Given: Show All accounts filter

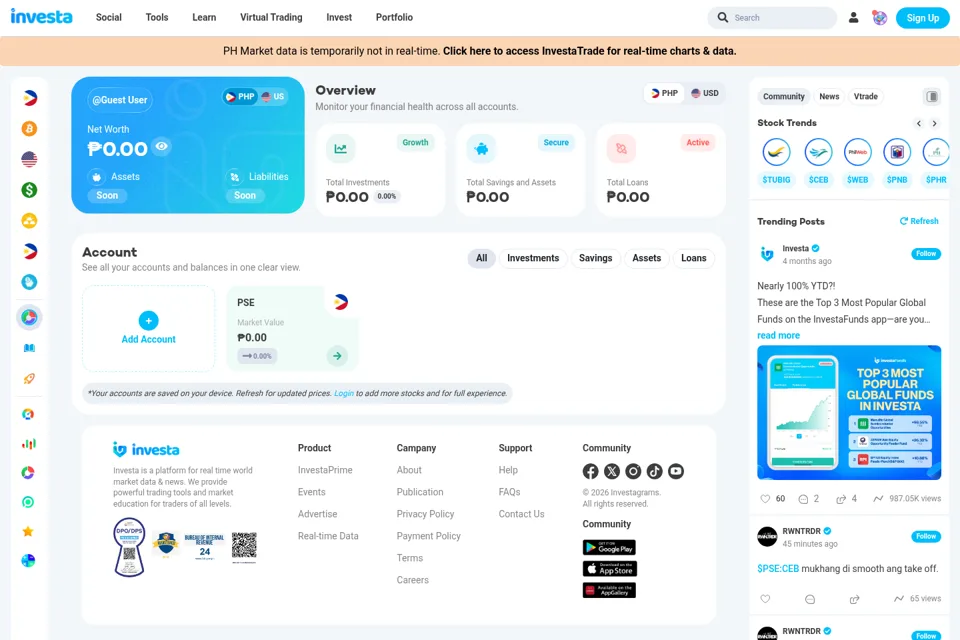Looking at the screenshot, I should (482, 258).
